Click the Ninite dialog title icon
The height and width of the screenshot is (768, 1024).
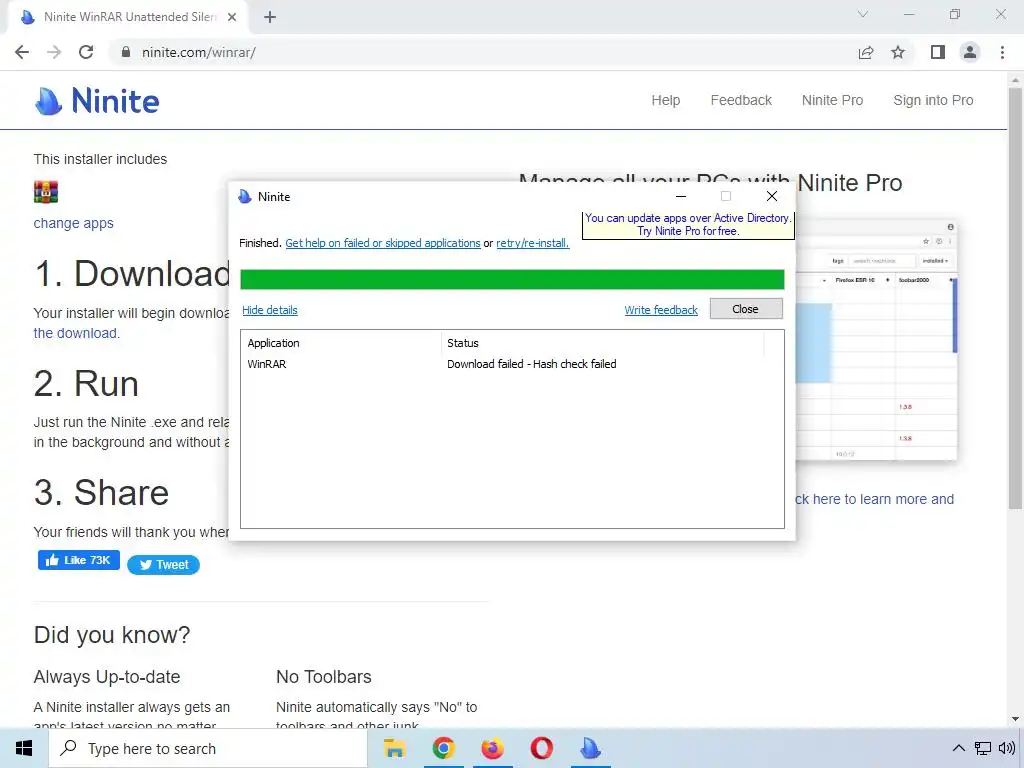tap(245, 197)
